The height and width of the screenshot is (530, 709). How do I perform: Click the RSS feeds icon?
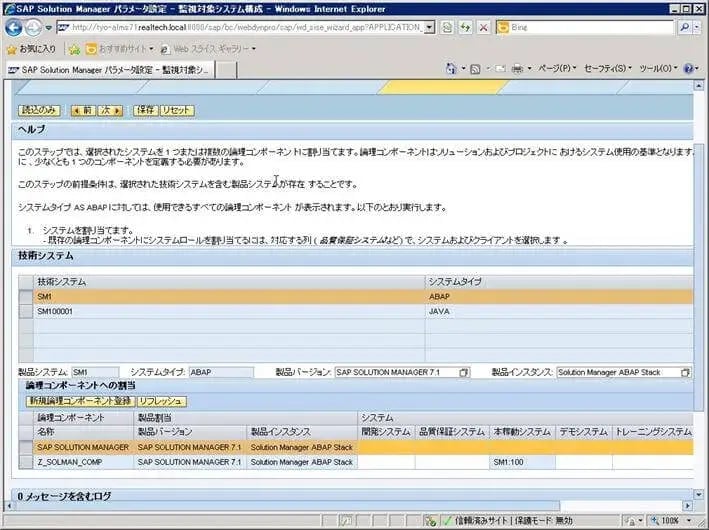pyautogui.click(x=475, y=69)
